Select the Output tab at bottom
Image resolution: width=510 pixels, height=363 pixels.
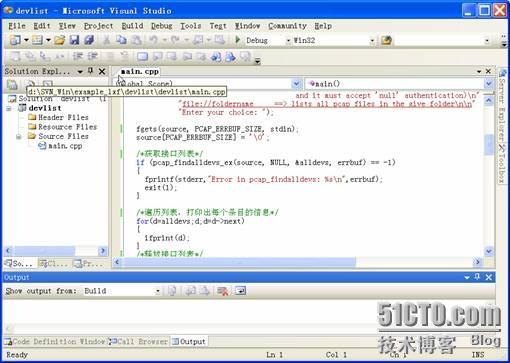point(189,341)
